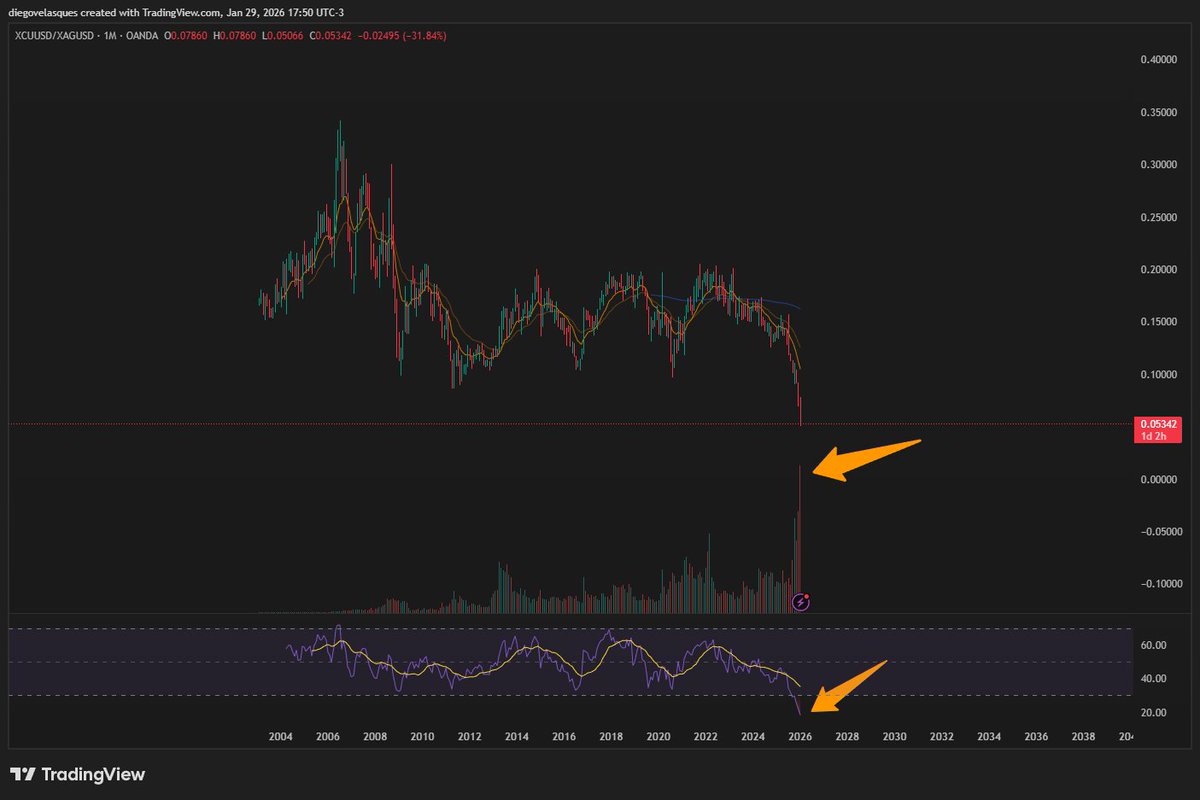The image size is (1200, 800).
Task: Click the 2036 time axis label
Action: tap(1036, 737)
